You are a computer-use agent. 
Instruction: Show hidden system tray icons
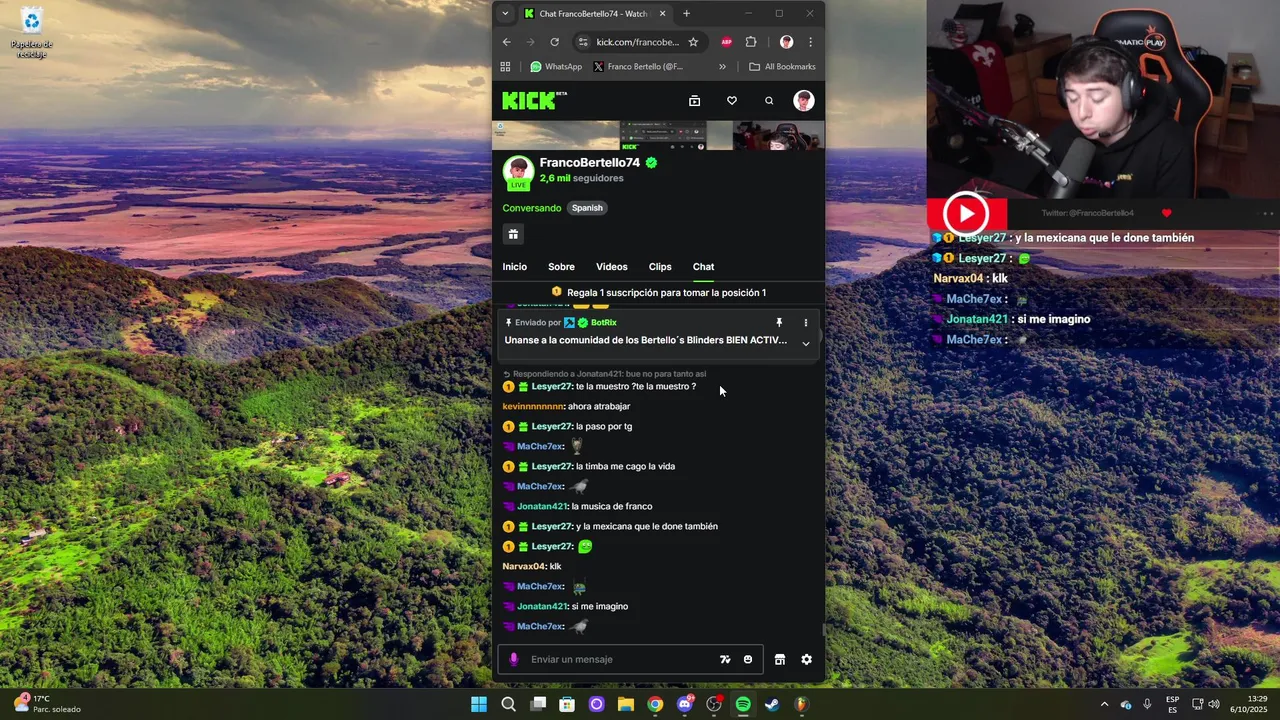click(1104, 704)
